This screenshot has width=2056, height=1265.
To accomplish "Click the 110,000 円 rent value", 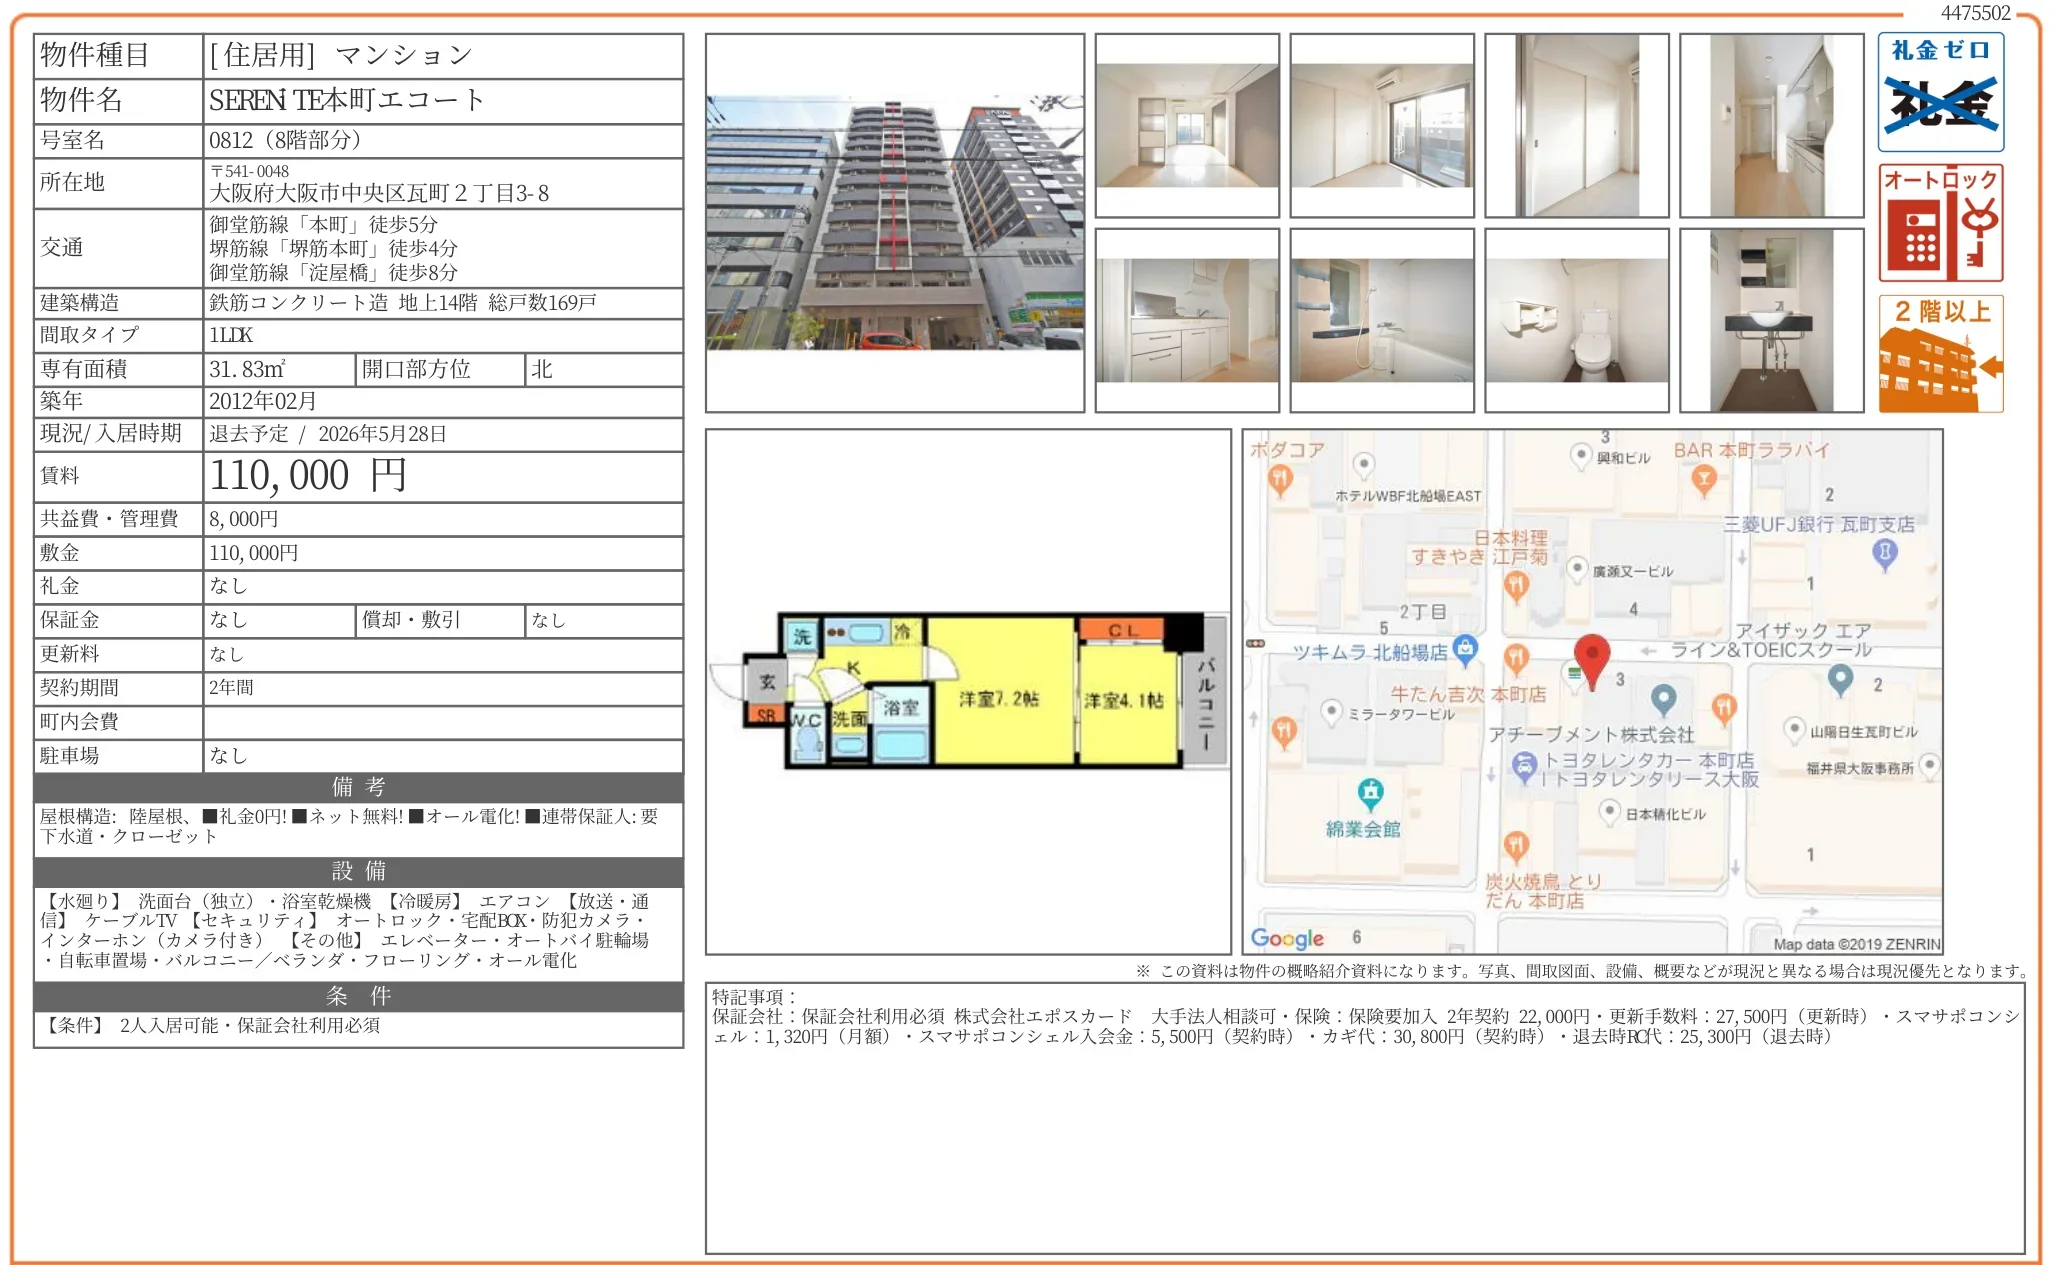I will click(x=308, y=476).
